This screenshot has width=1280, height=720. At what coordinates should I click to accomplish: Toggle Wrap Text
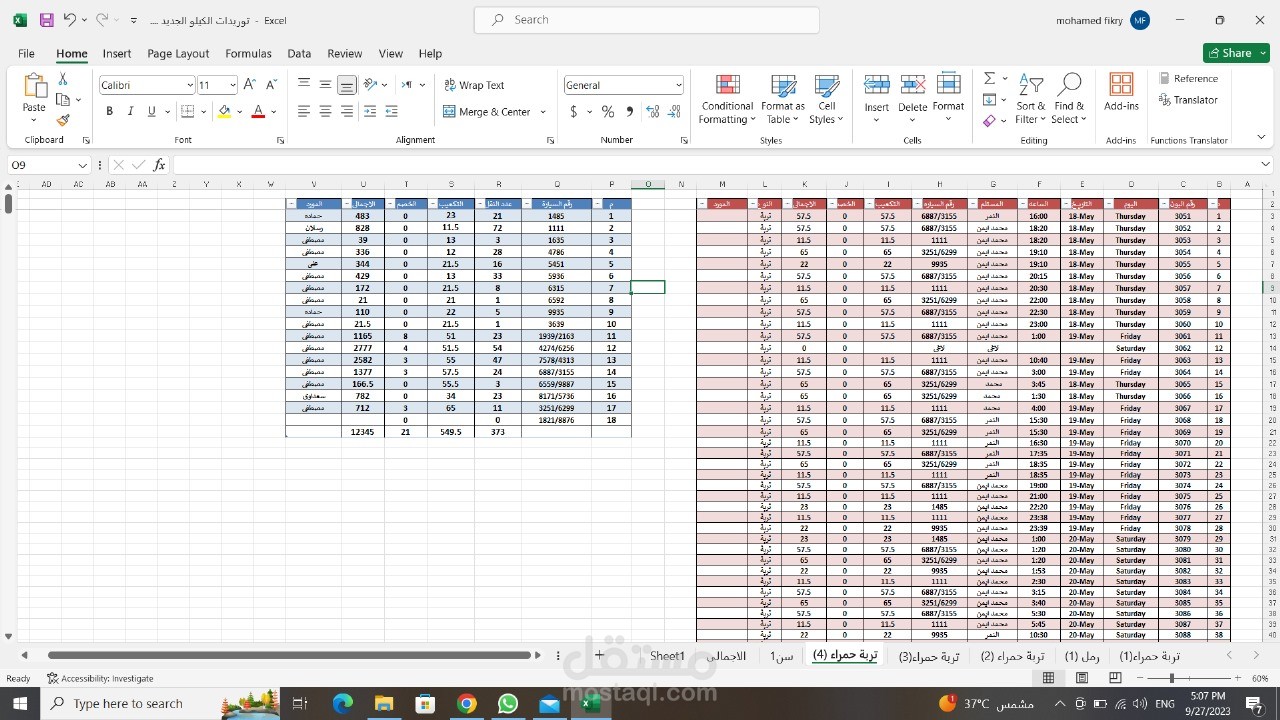point(475,85)
